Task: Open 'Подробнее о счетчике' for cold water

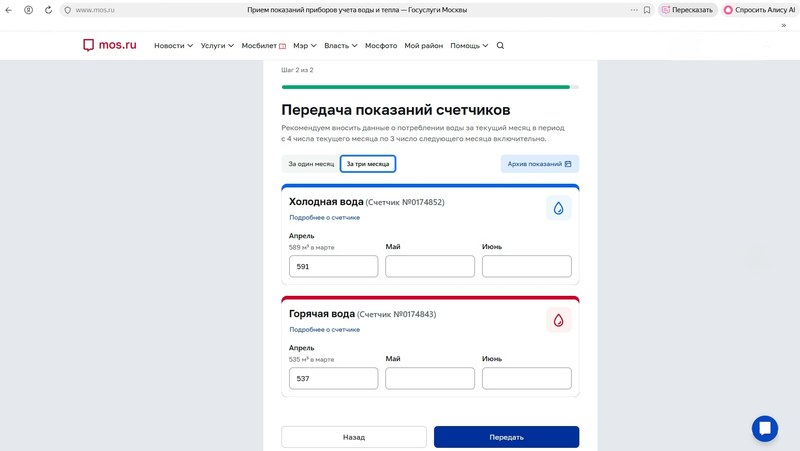Action: (324, 217)
